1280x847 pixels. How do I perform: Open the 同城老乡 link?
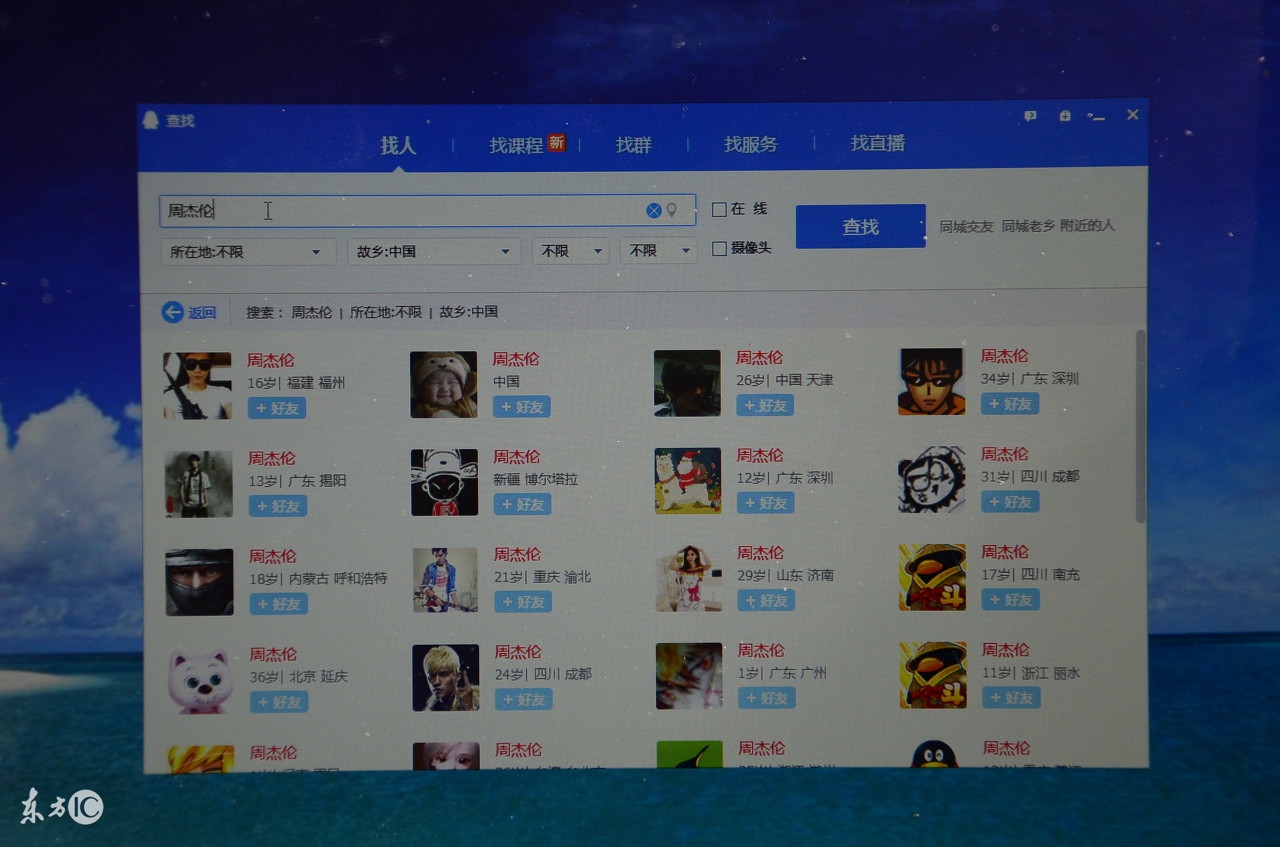tap(1028, 226)
